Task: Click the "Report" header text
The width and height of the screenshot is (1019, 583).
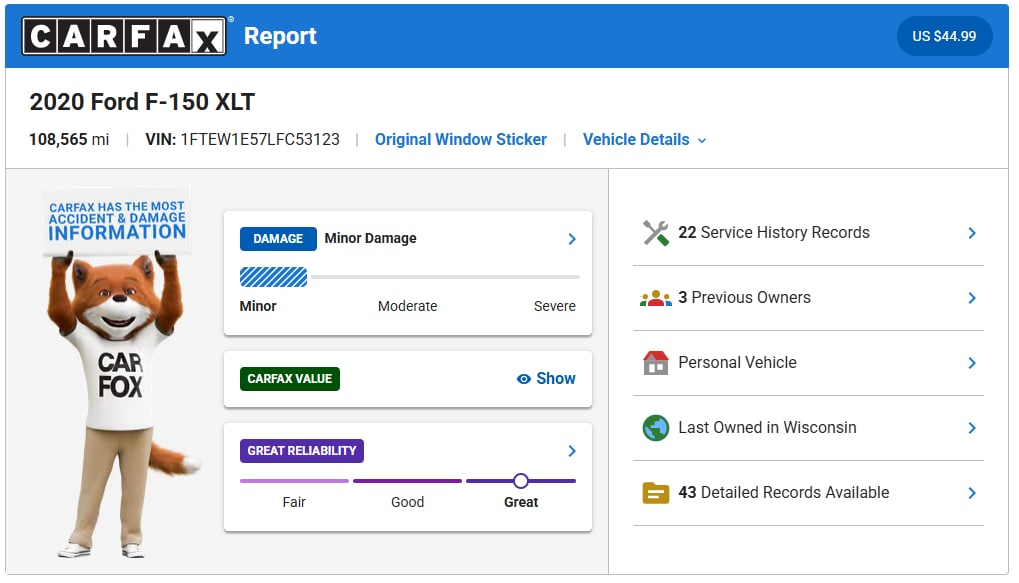Action: 280,36
